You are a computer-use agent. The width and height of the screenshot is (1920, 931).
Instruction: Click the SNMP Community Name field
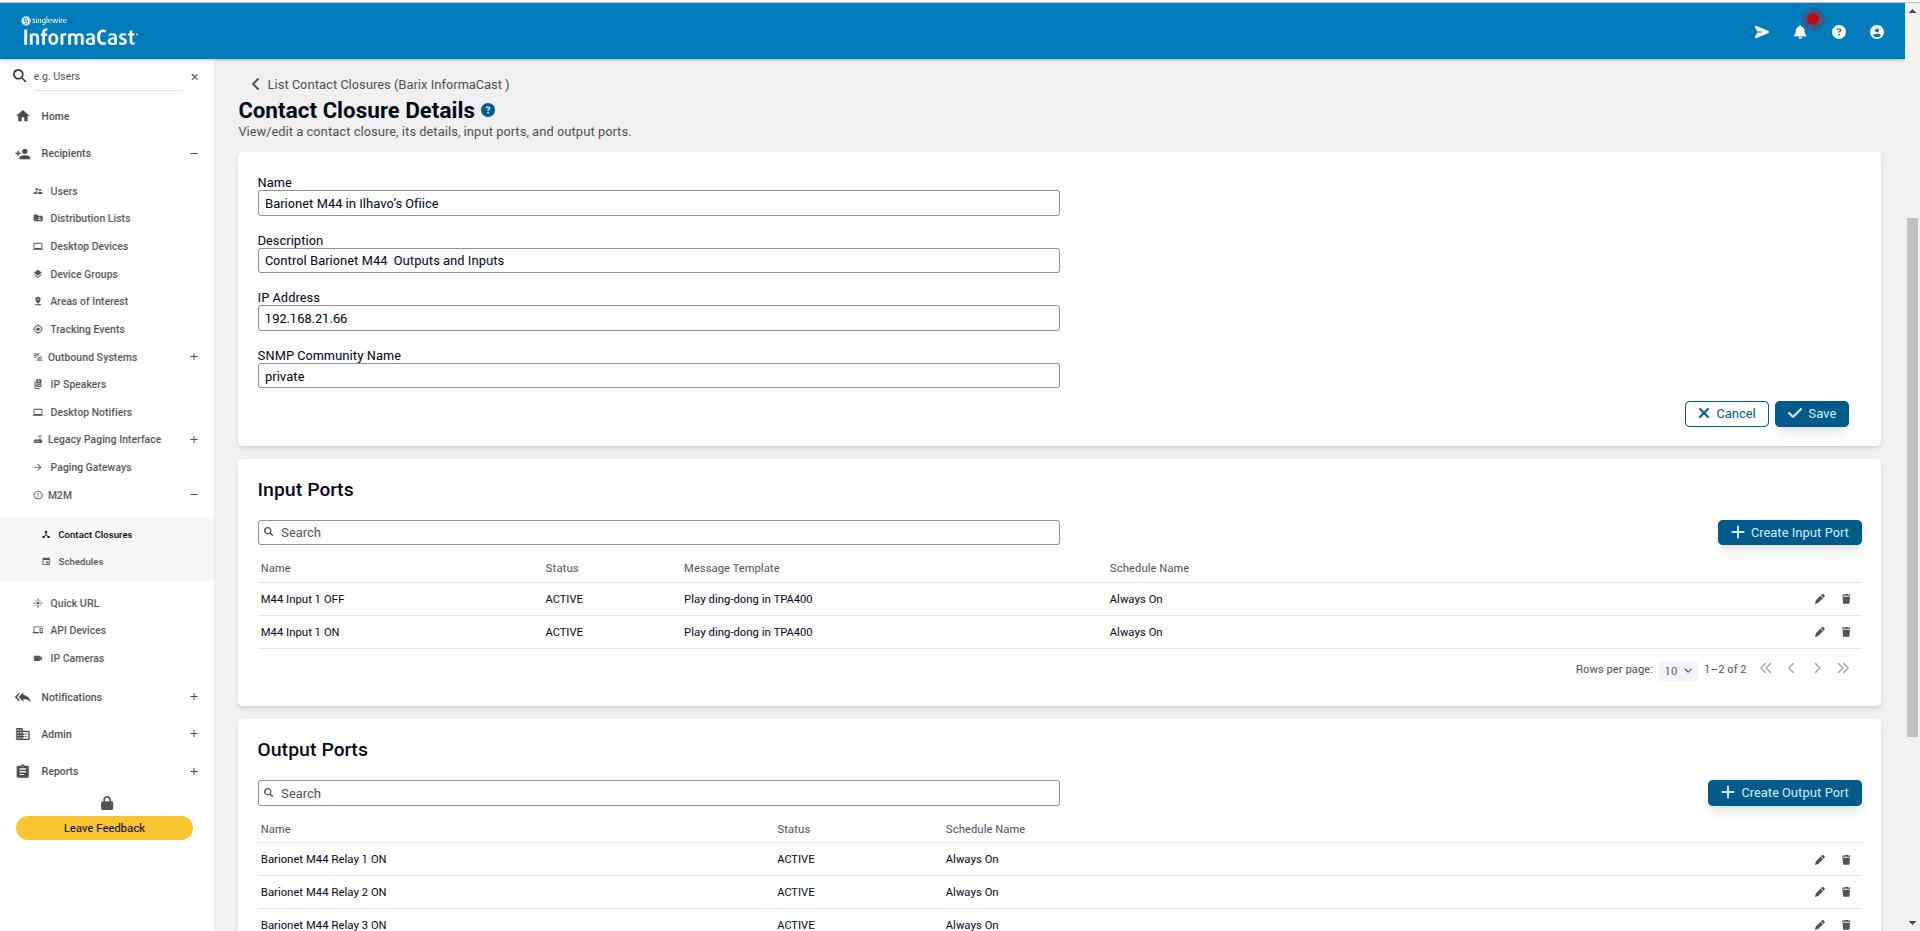pos(658,377)
